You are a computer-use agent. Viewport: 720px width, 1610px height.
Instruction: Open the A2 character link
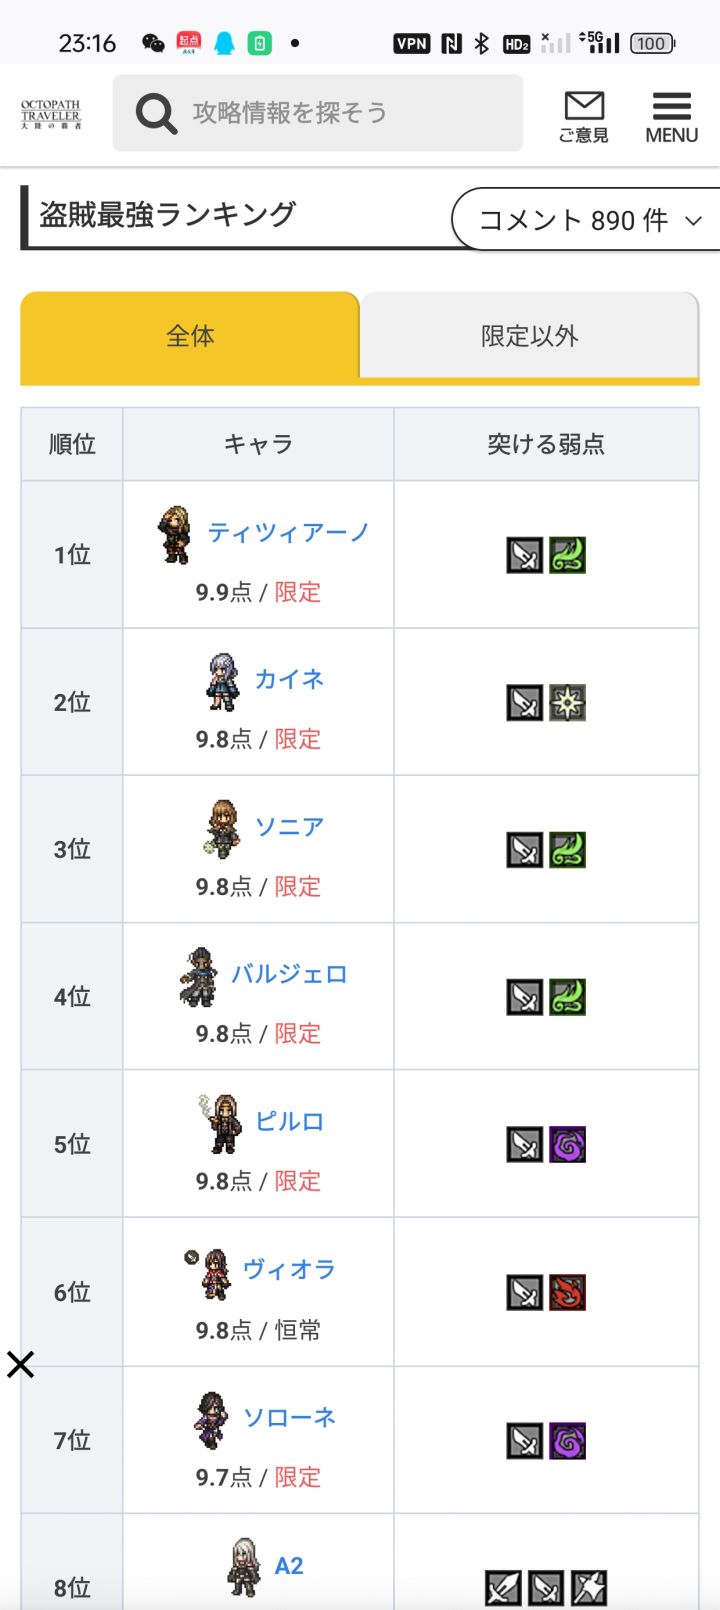pos(288,1565)
